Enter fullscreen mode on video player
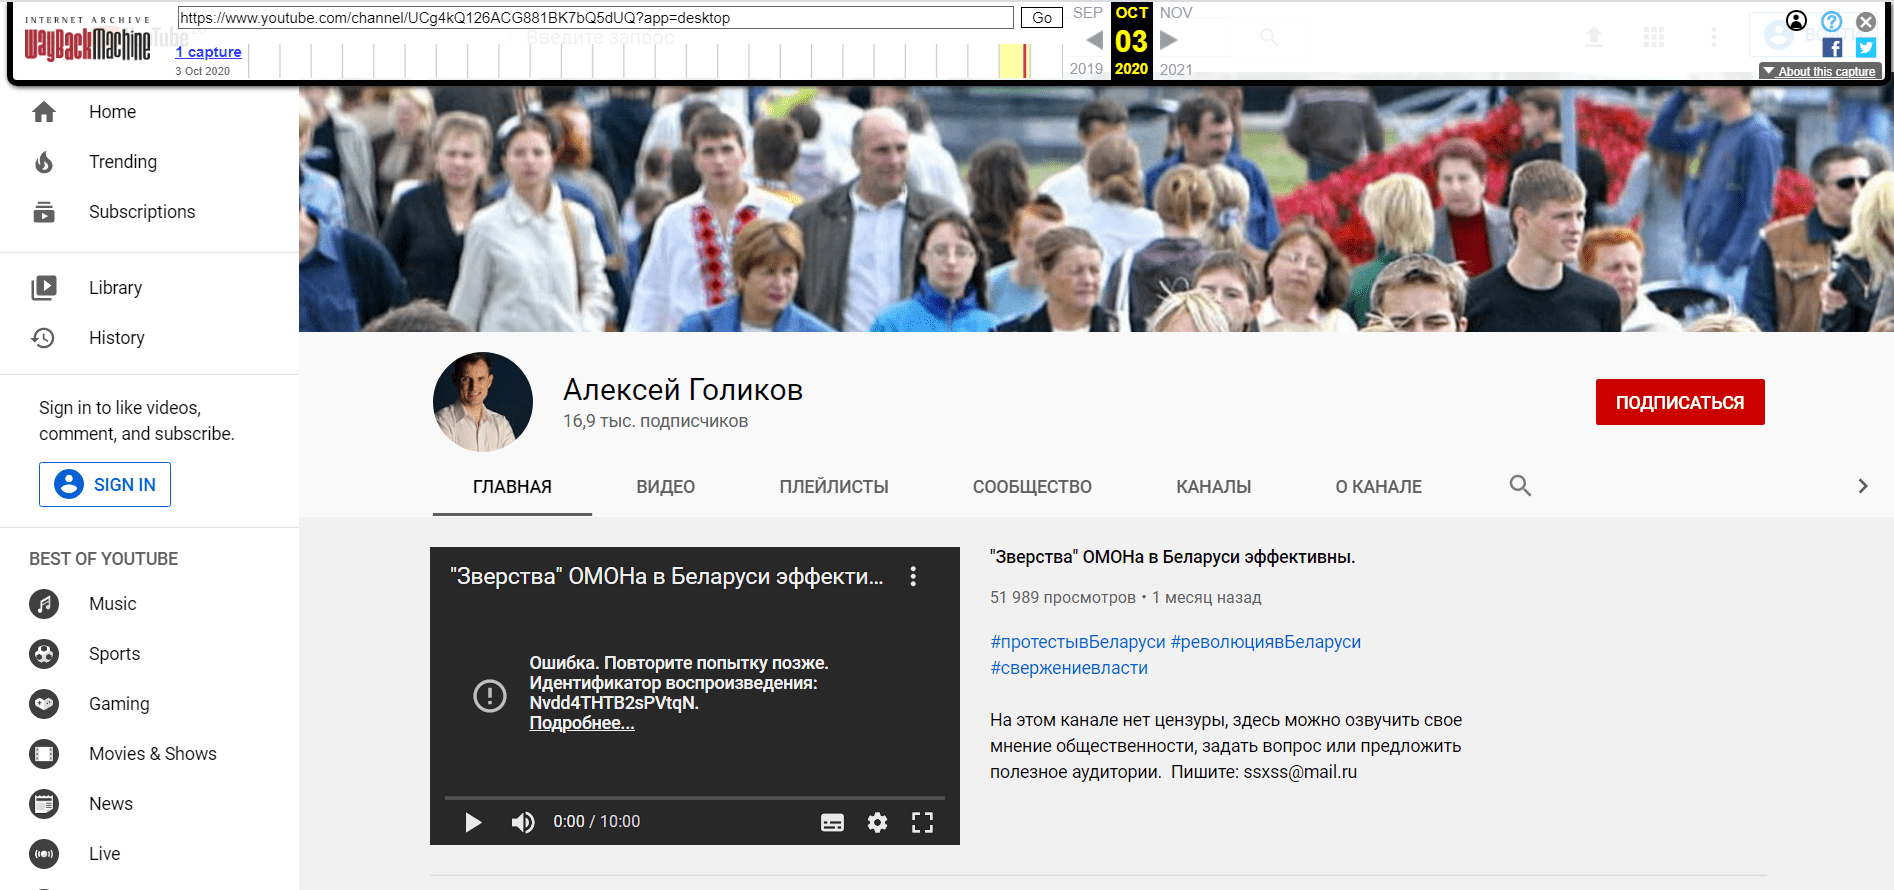This screenshot has width=1894, height=890. pos(922,822)
